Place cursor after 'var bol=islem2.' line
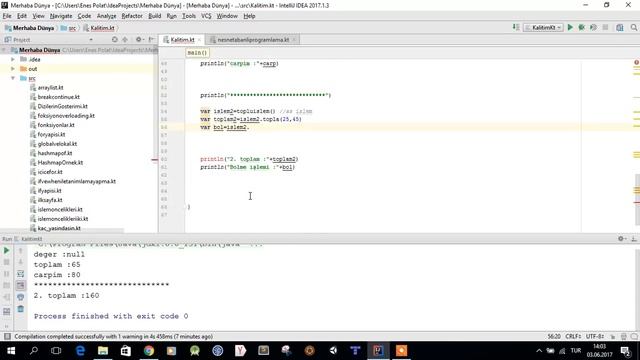Image resolution: width=640 pixels, height=360 pixels. [249, 127]
